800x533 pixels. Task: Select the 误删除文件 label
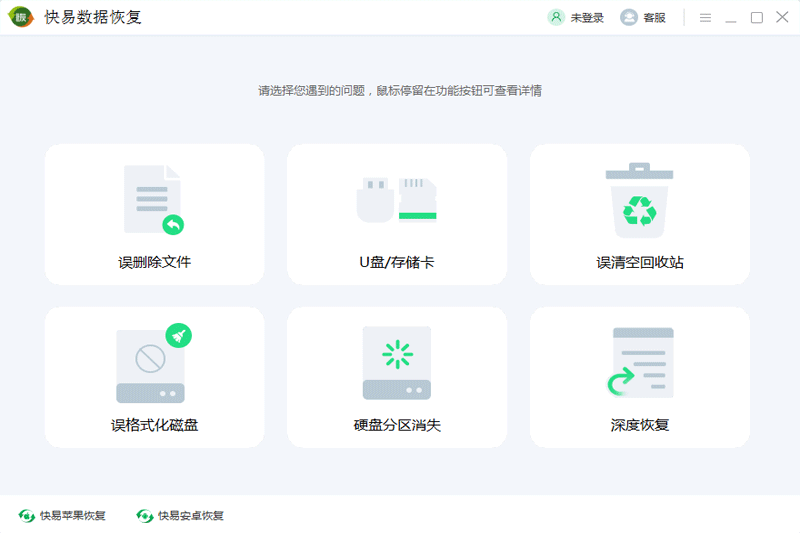click(154, 262)
